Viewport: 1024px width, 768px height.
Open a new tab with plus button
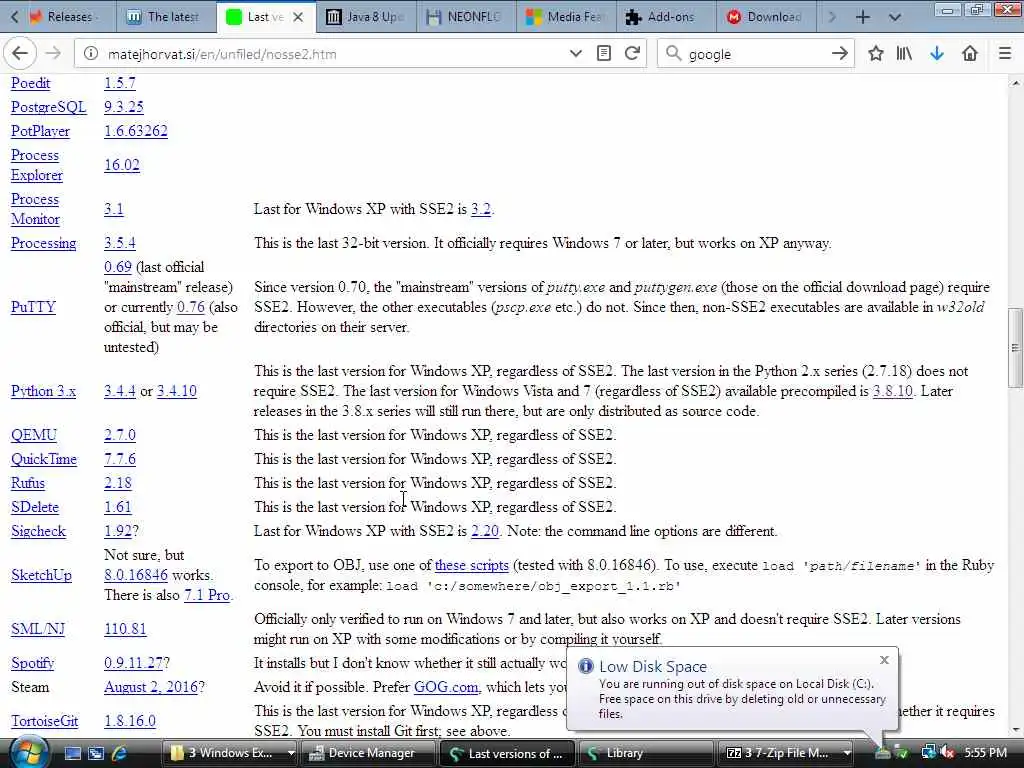[863, 17]
